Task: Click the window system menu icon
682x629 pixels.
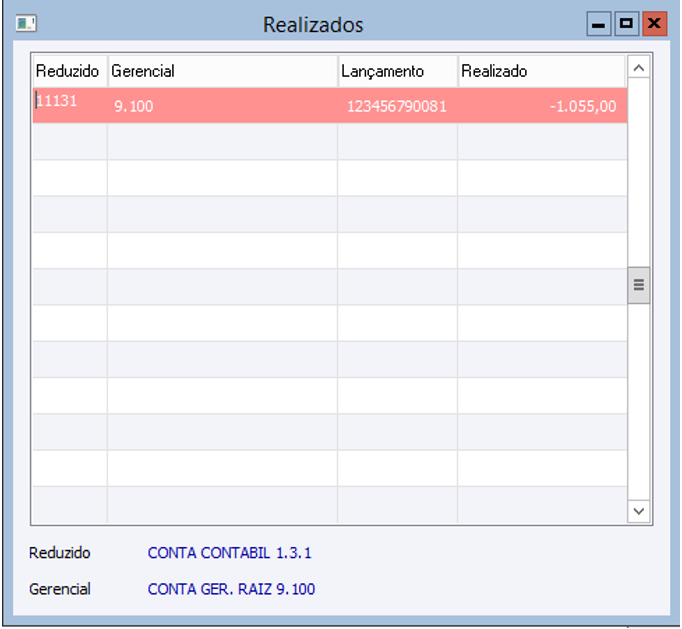Action: 26,23
